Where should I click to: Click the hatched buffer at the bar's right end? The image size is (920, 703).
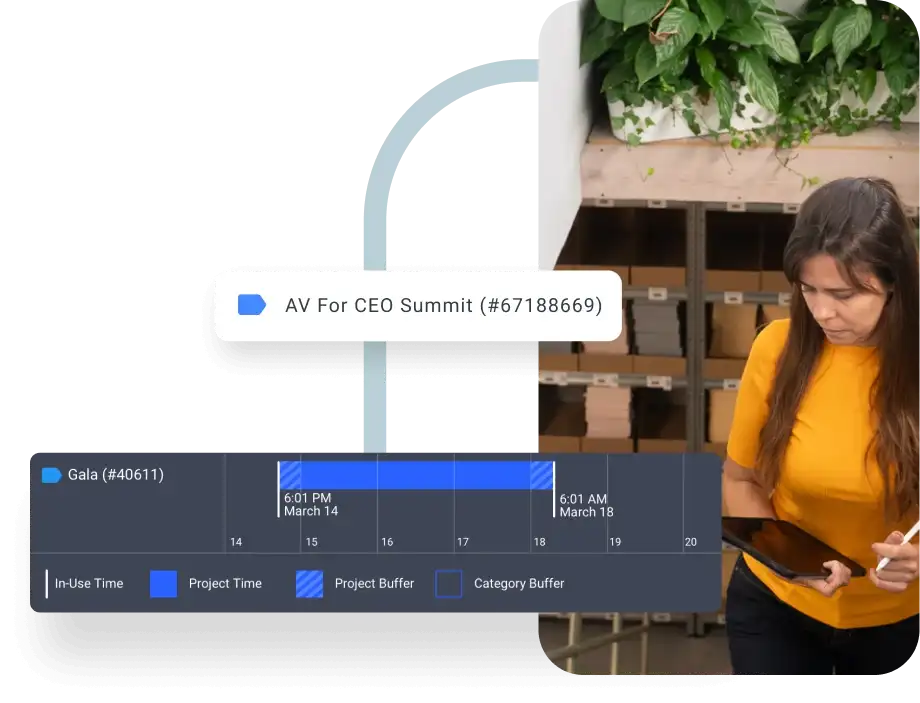(x=541, y=475)
